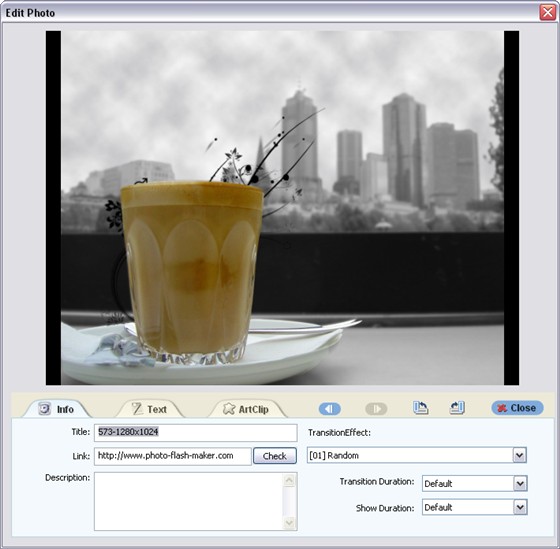This screenshot has height=549, width=560.
Task: Open the Text tab
Action: (150, 409)
